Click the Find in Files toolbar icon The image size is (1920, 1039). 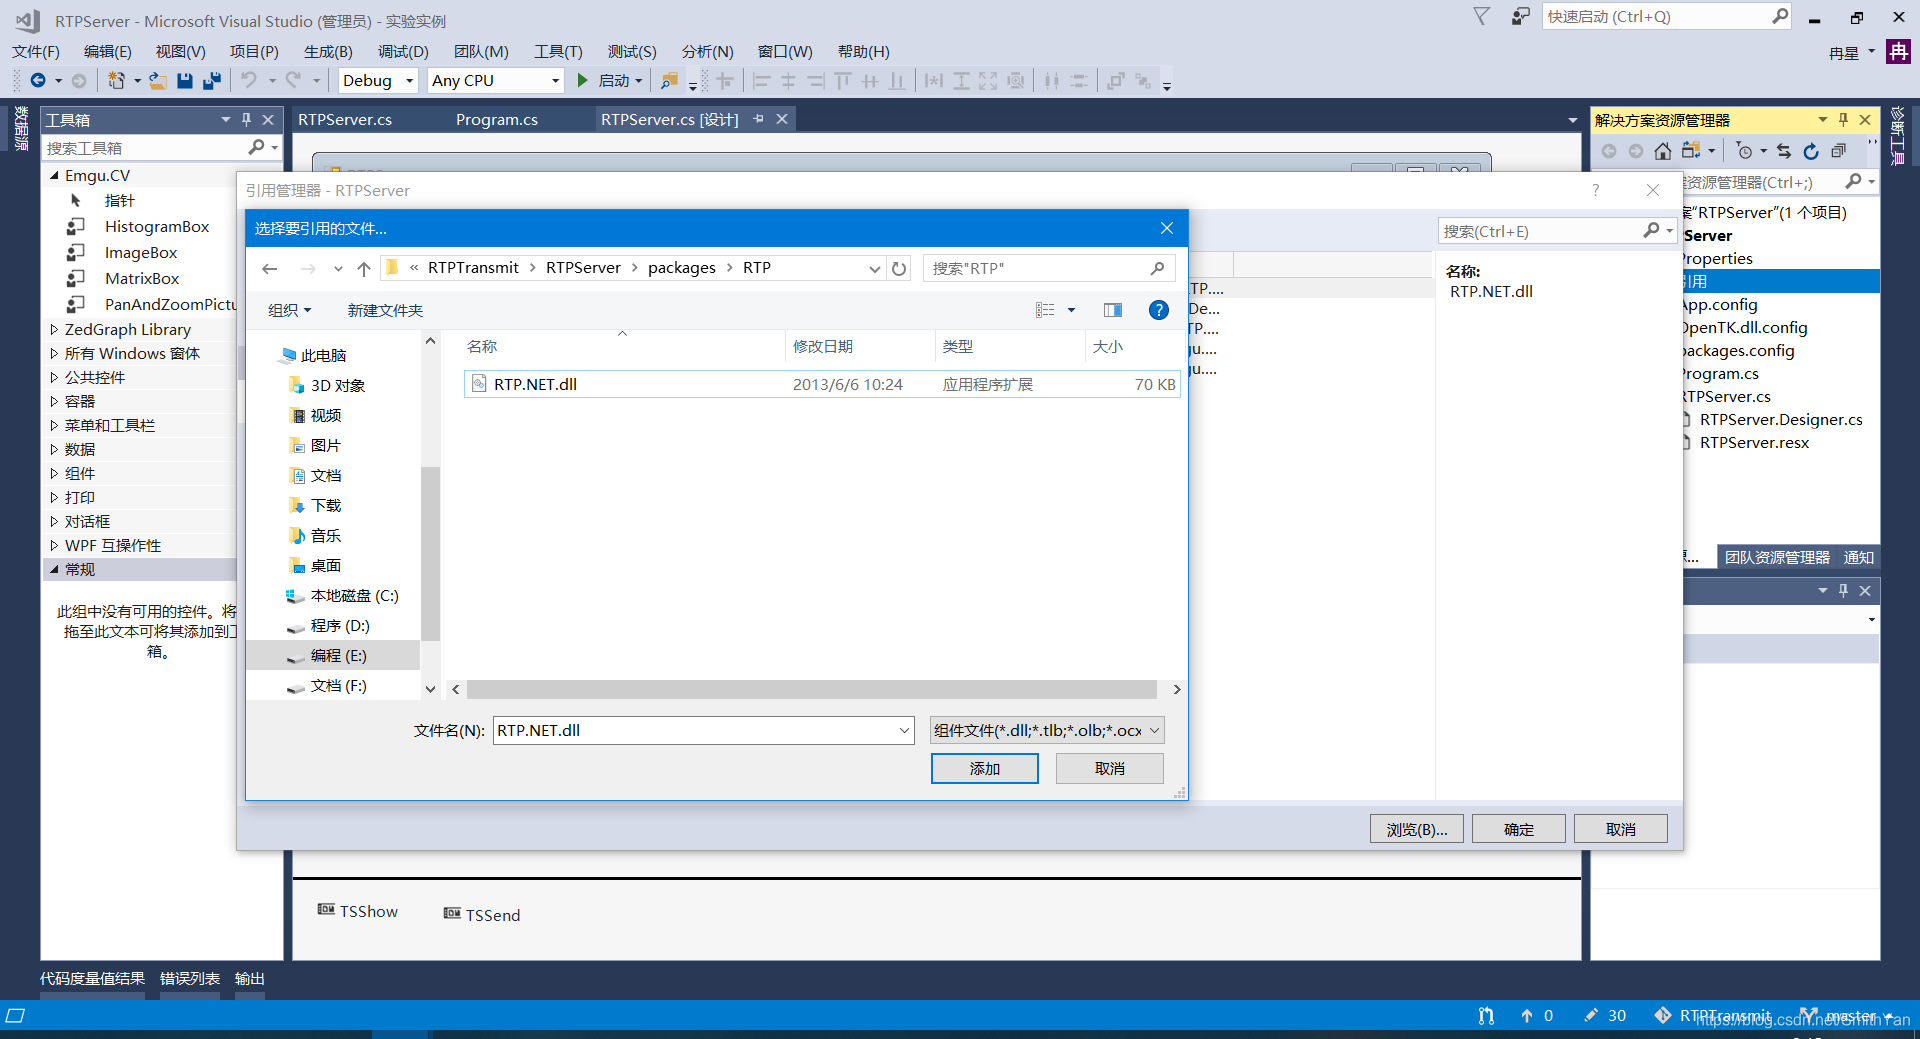click(x=670, y=81)
